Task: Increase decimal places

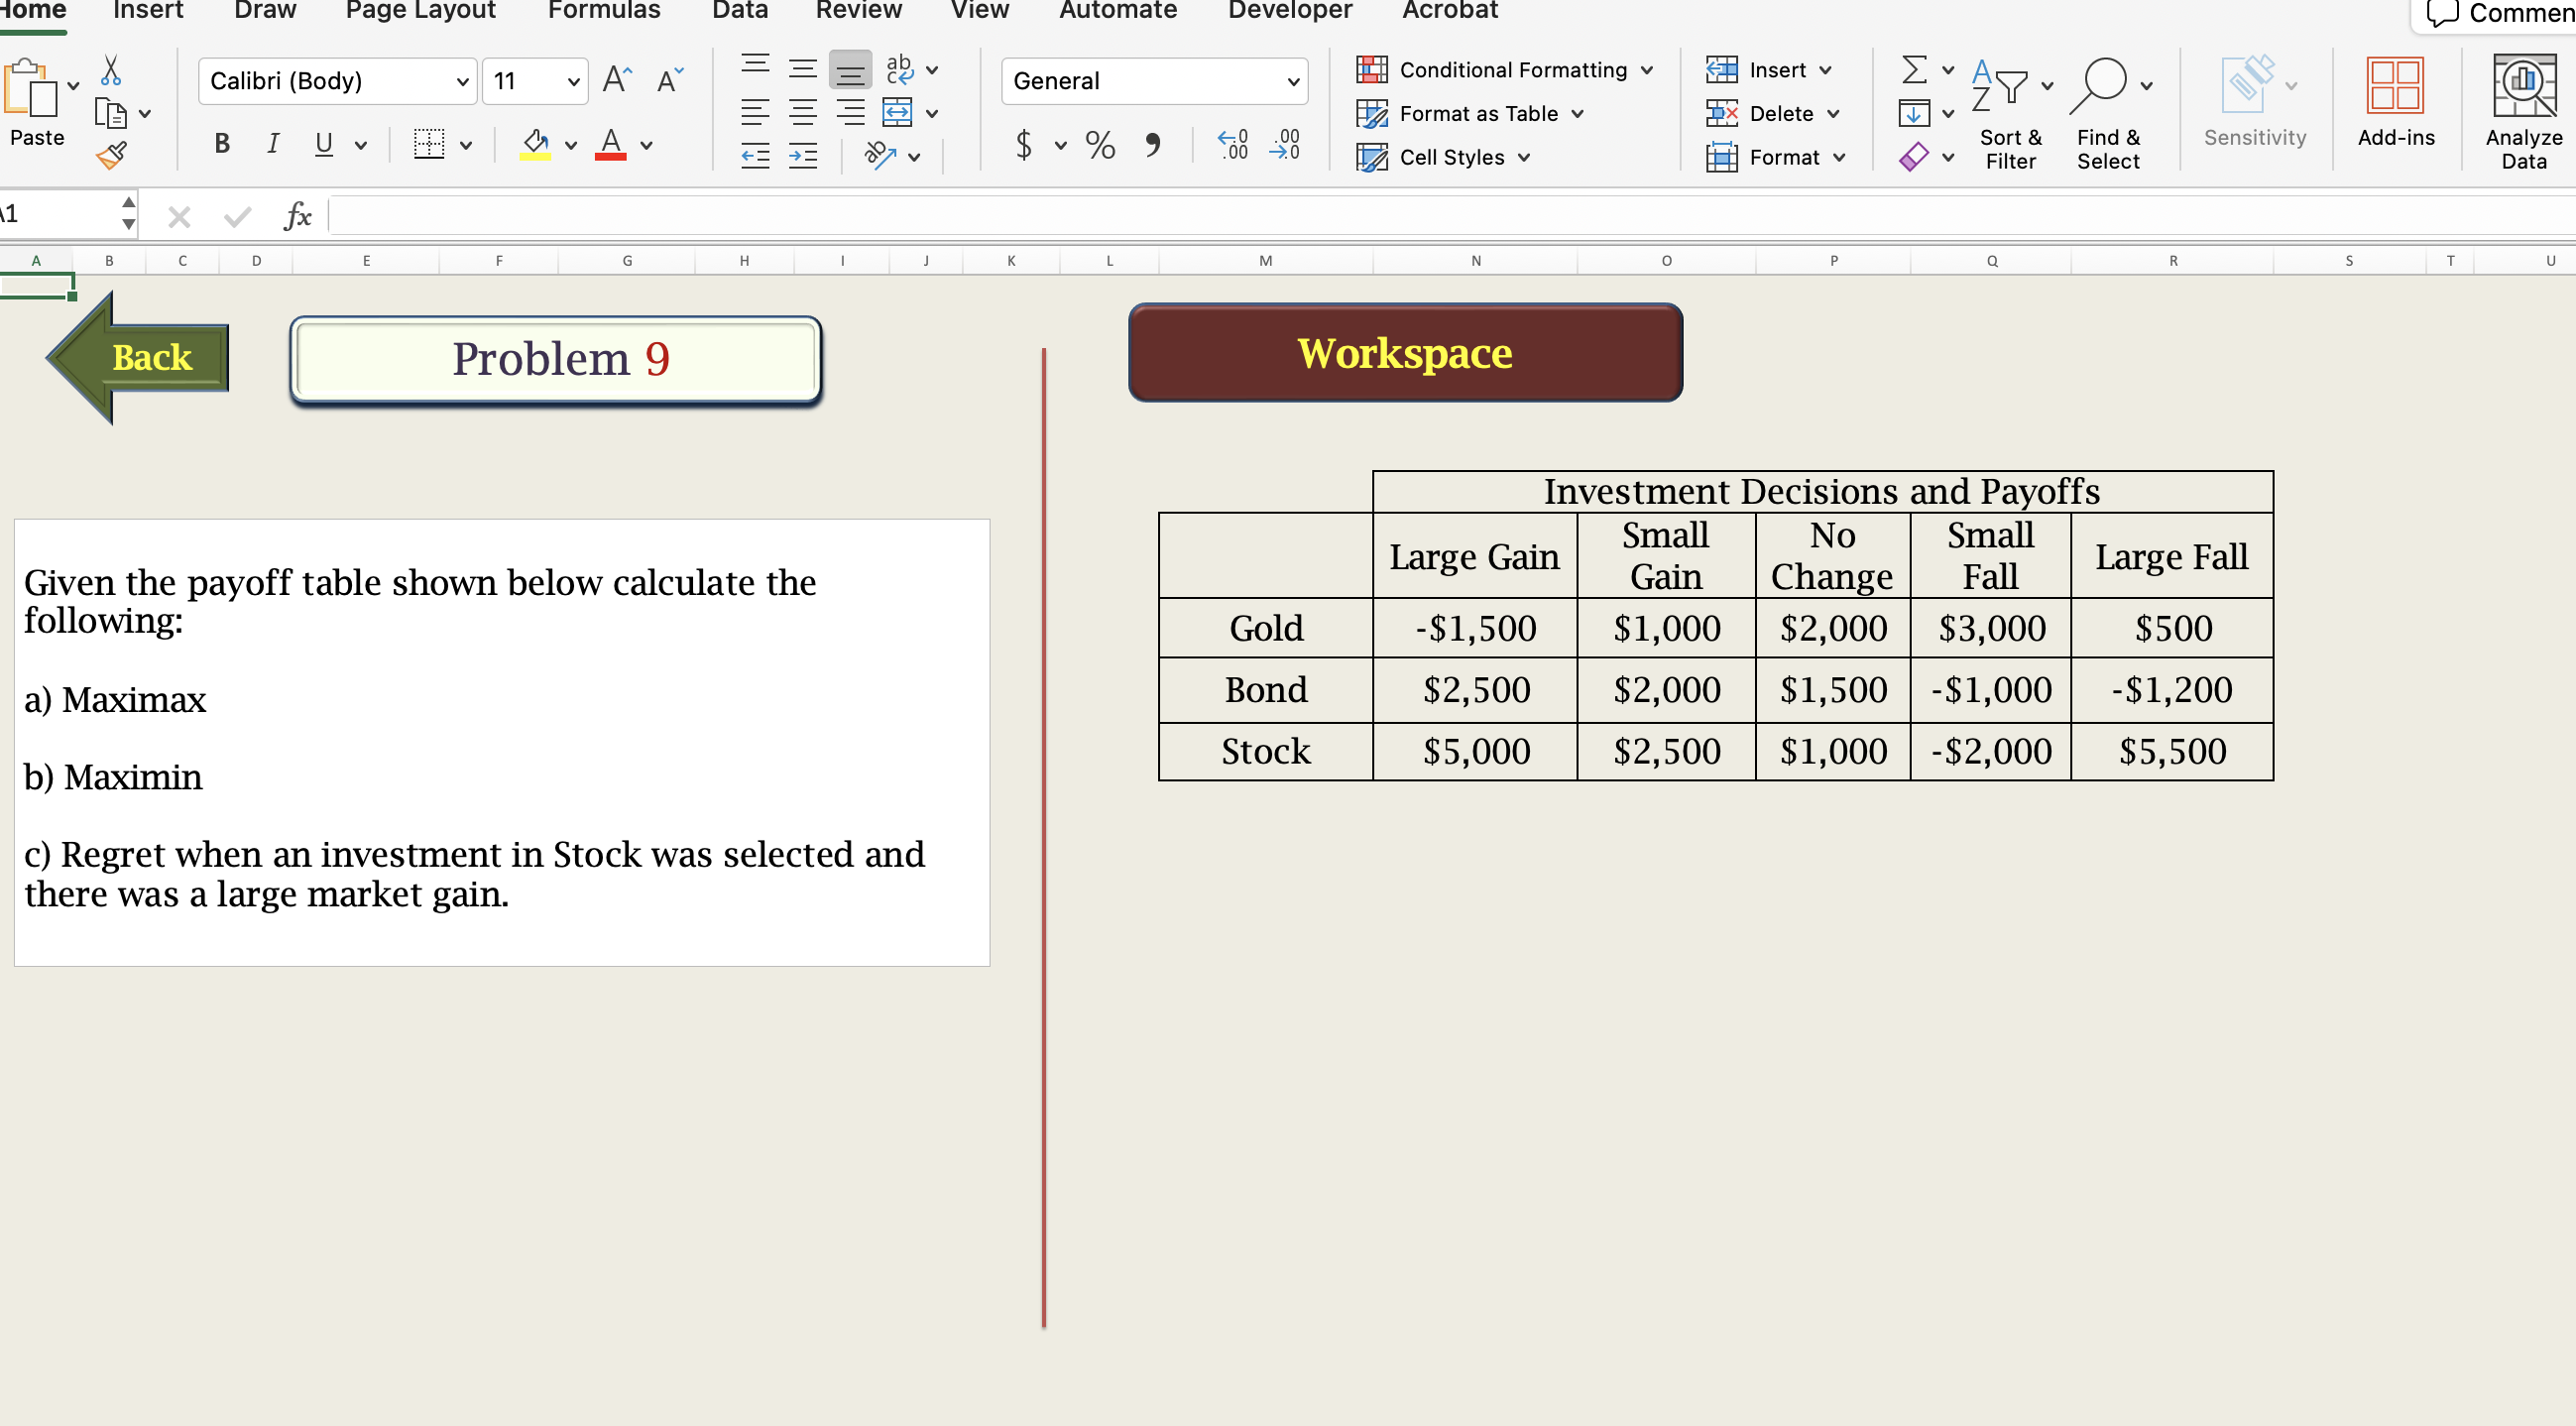Action: pos(1232,145)
